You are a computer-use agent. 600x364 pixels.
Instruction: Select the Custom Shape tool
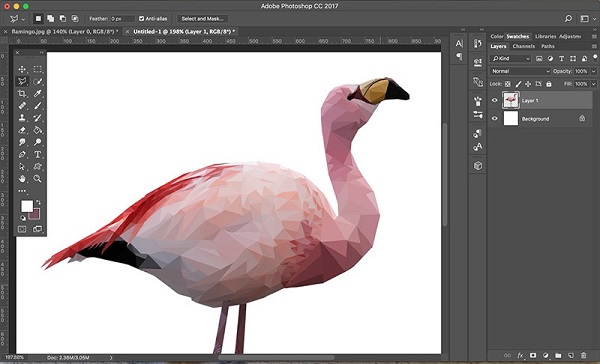[38, 166]
